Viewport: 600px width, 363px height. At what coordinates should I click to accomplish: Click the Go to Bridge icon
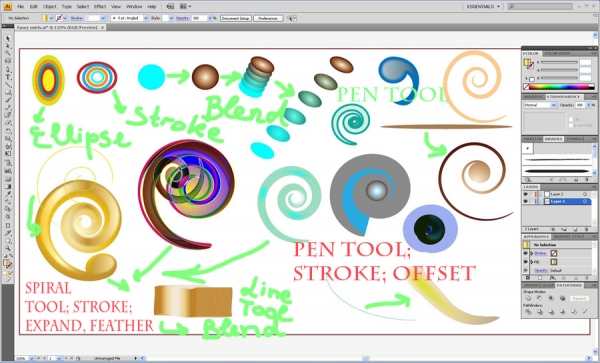coord(170,7)
